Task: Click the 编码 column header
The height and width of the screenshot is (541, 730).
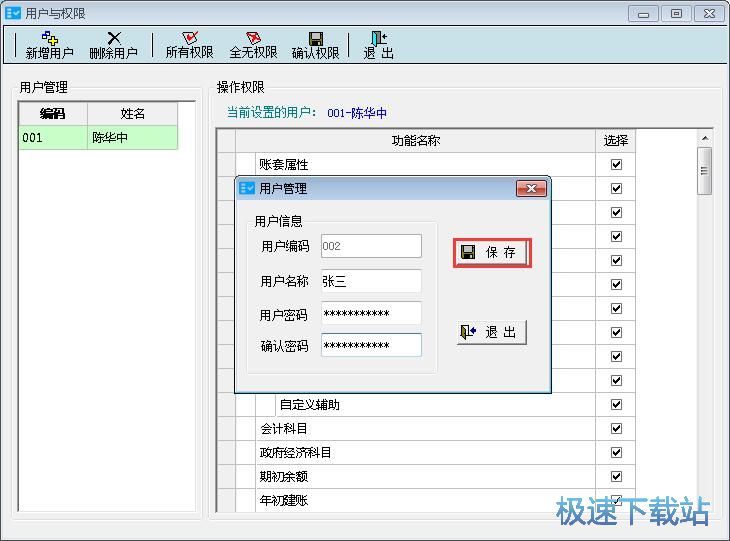Action: [53, 114]
